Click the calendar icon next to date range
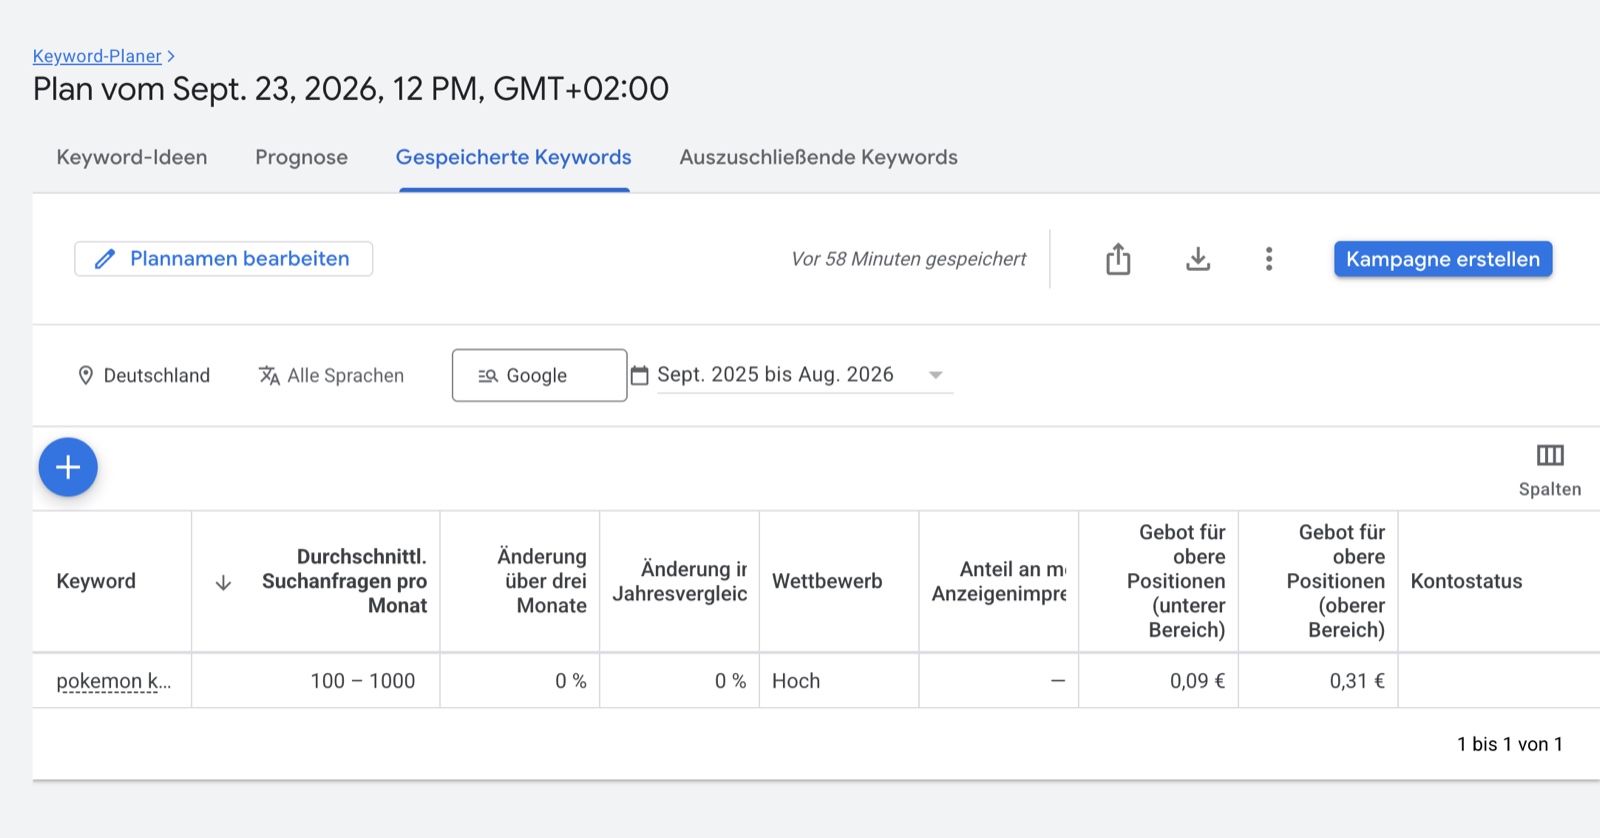Image resolution: width=1600 pixels, height=838 pixels. 640,376
